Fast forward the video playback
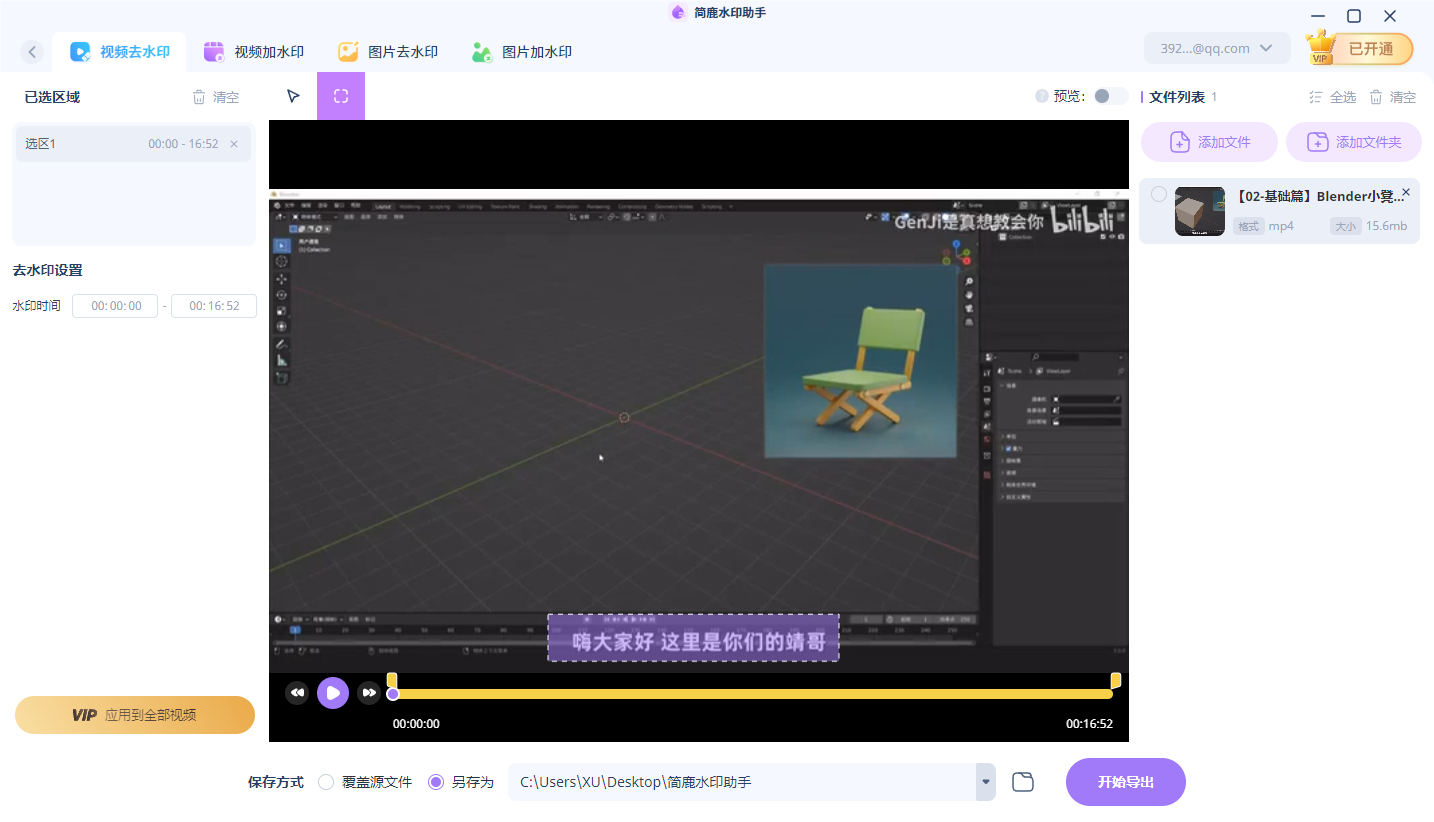The image size is (1434, 822). [369, 692]
